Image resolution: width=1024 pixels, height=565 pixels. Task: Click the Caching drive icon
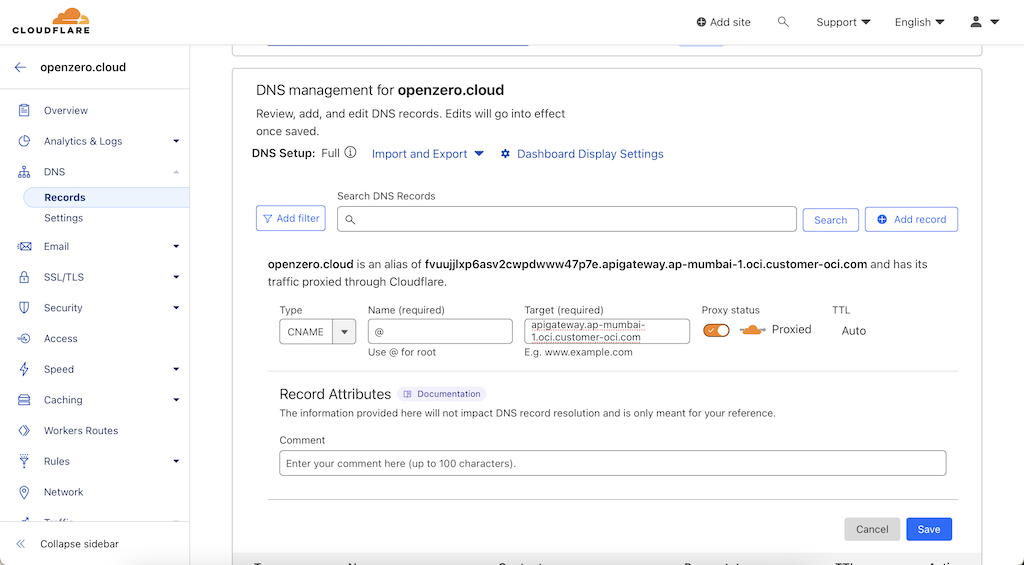click(24, 400)
